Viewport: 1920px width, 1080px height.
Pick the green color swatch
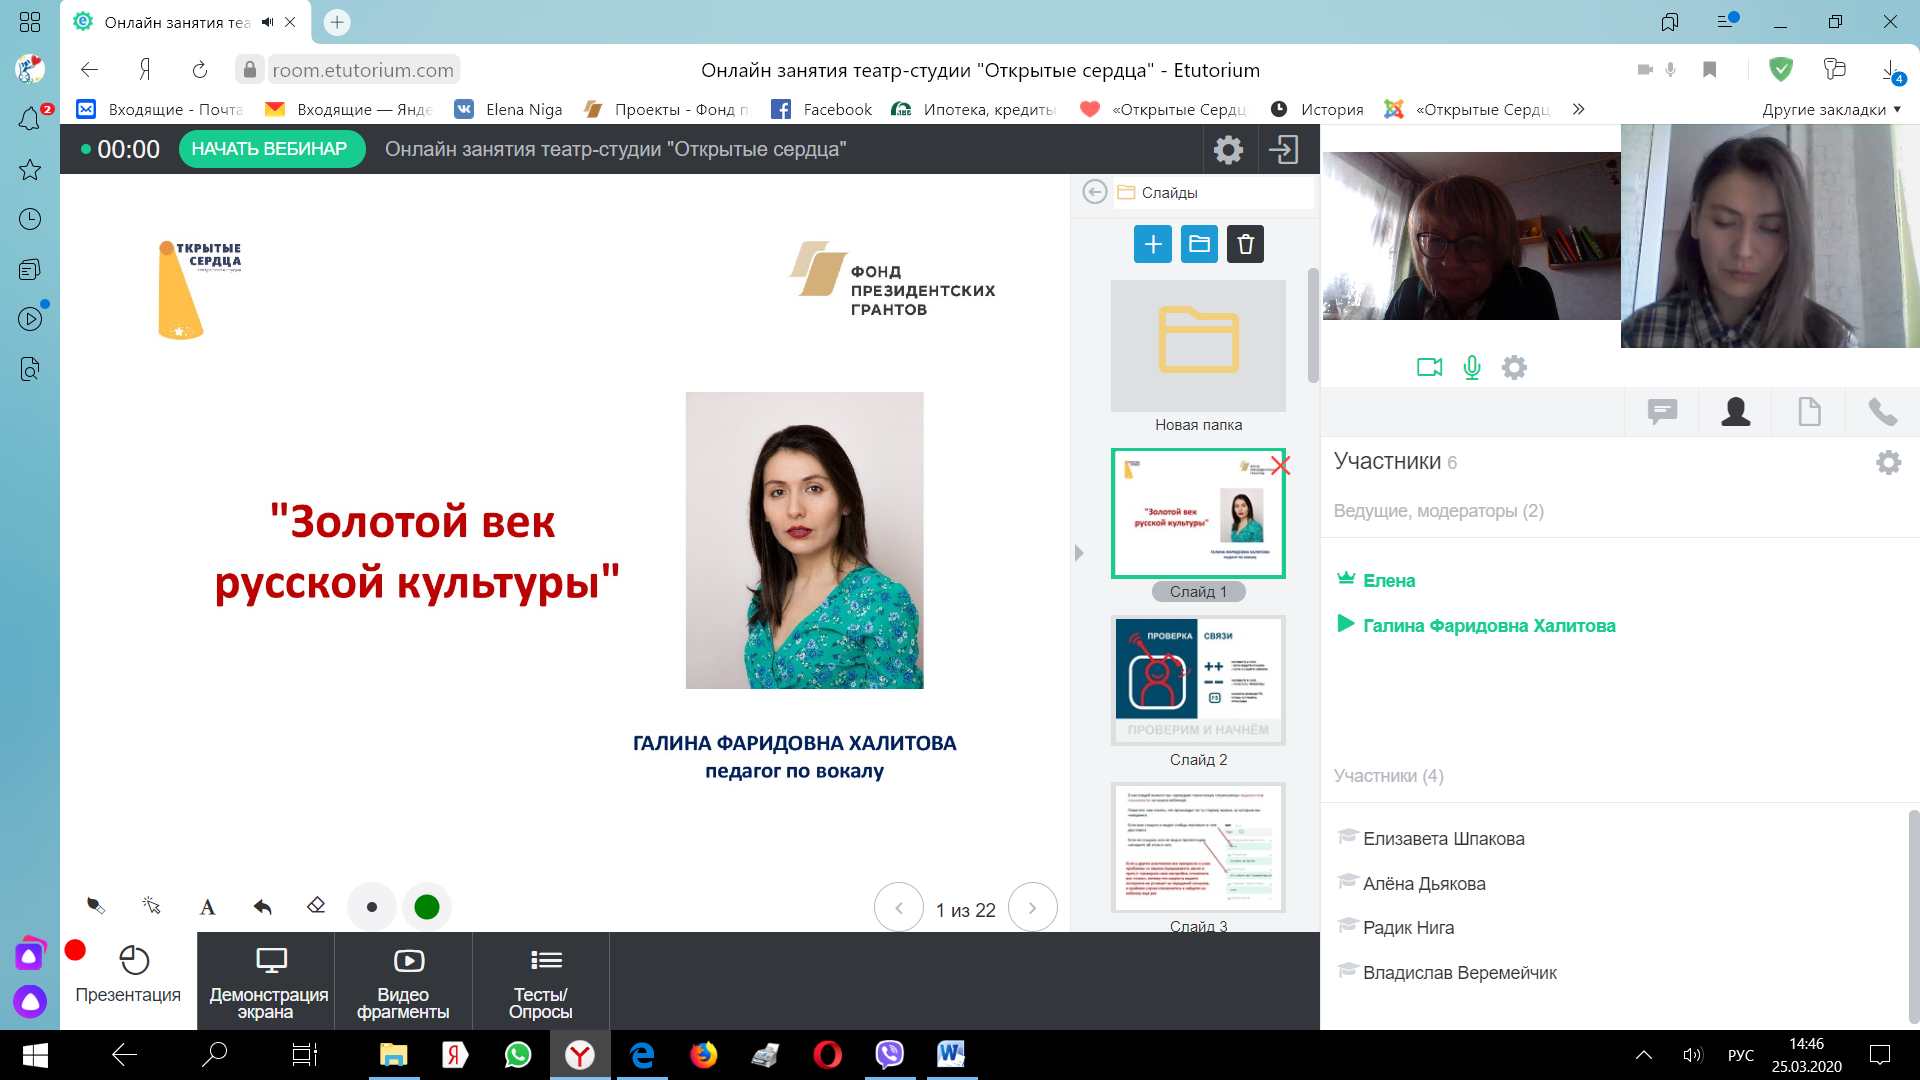point(427,907)
